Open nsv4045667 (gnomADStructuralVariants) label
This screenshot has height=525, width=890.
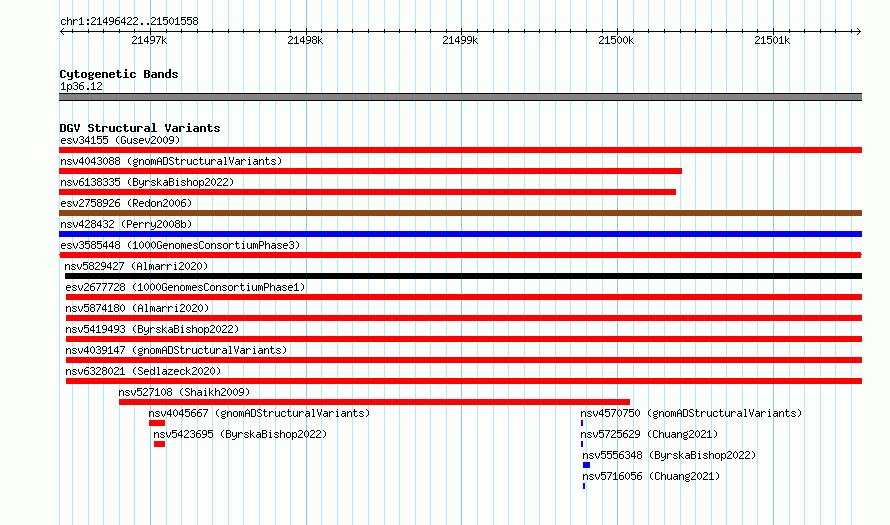259,413
